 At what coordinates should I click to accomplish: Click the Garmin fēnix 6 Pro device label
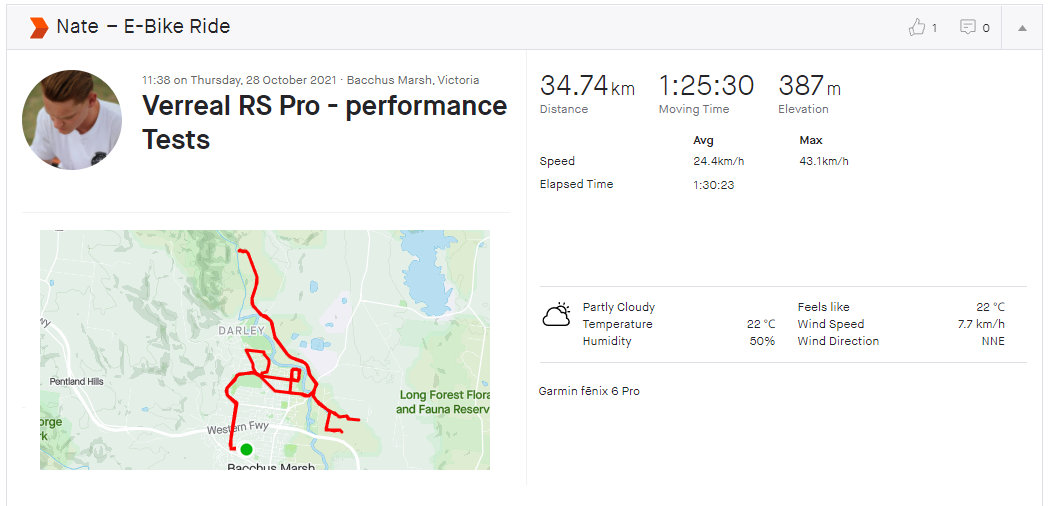589,391
